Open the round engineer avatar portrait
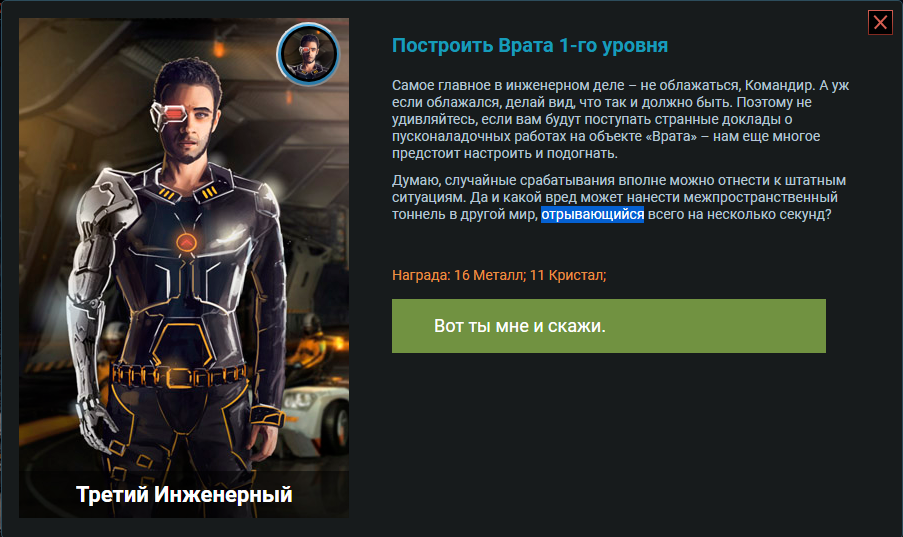The image size is (903, 537). pyautogui.click(x=308, y=54)
